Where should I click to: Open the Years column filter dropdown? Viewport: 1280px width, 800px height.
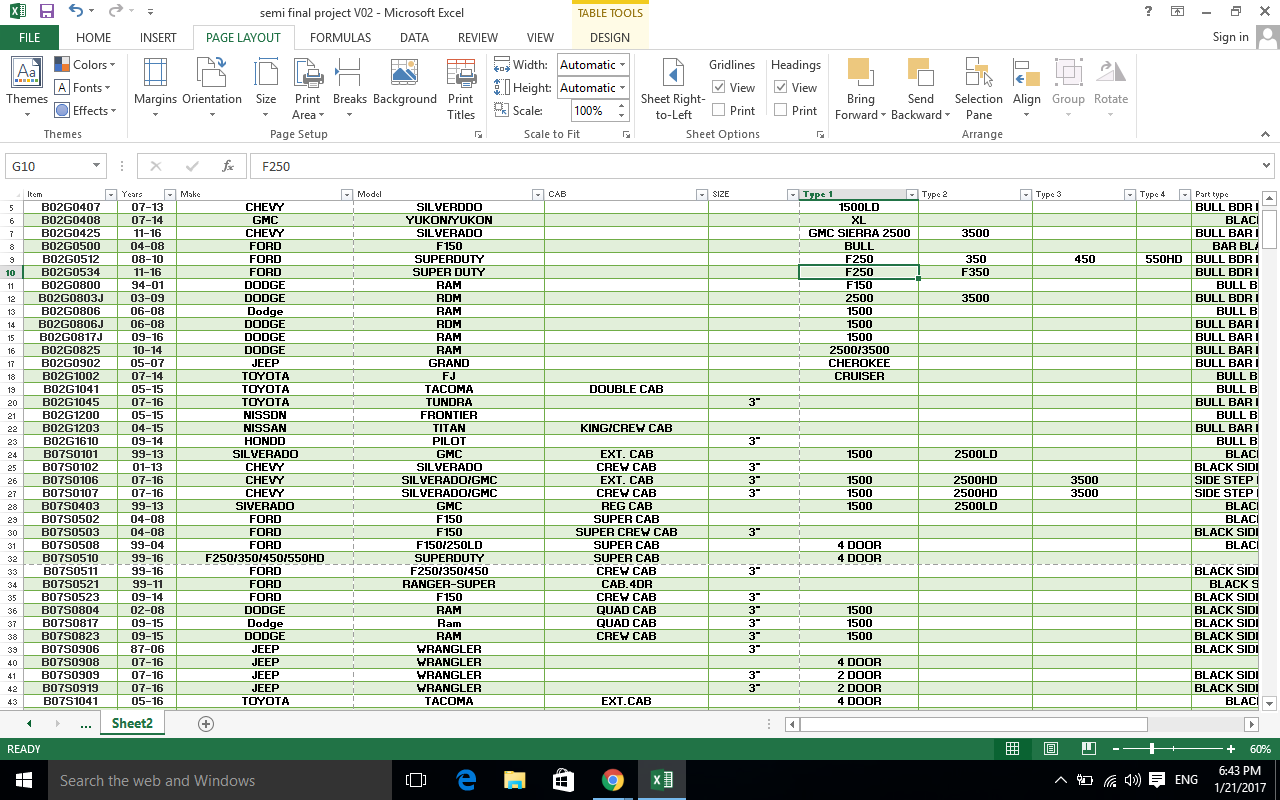coord(170,194)
